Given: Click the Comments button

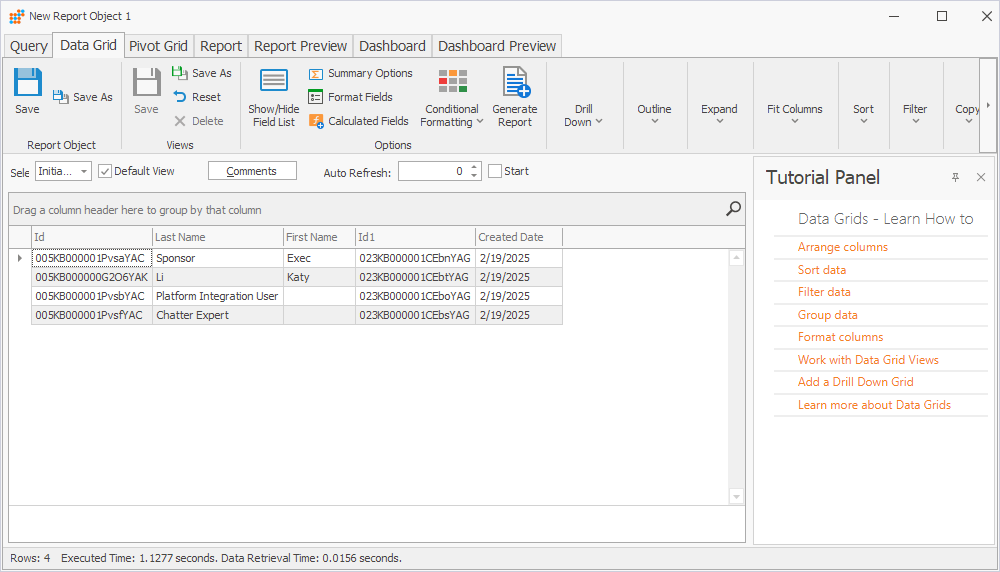Looking at the screenshot, I should coord(252,171).
